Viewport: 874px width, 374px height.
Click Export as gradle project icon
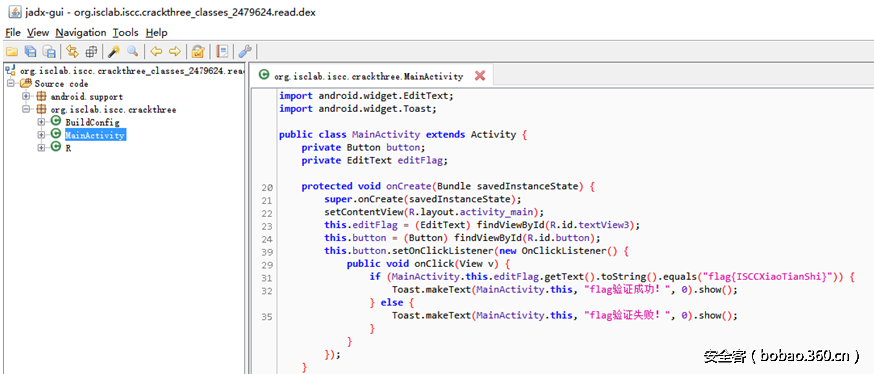coord(50,52)
